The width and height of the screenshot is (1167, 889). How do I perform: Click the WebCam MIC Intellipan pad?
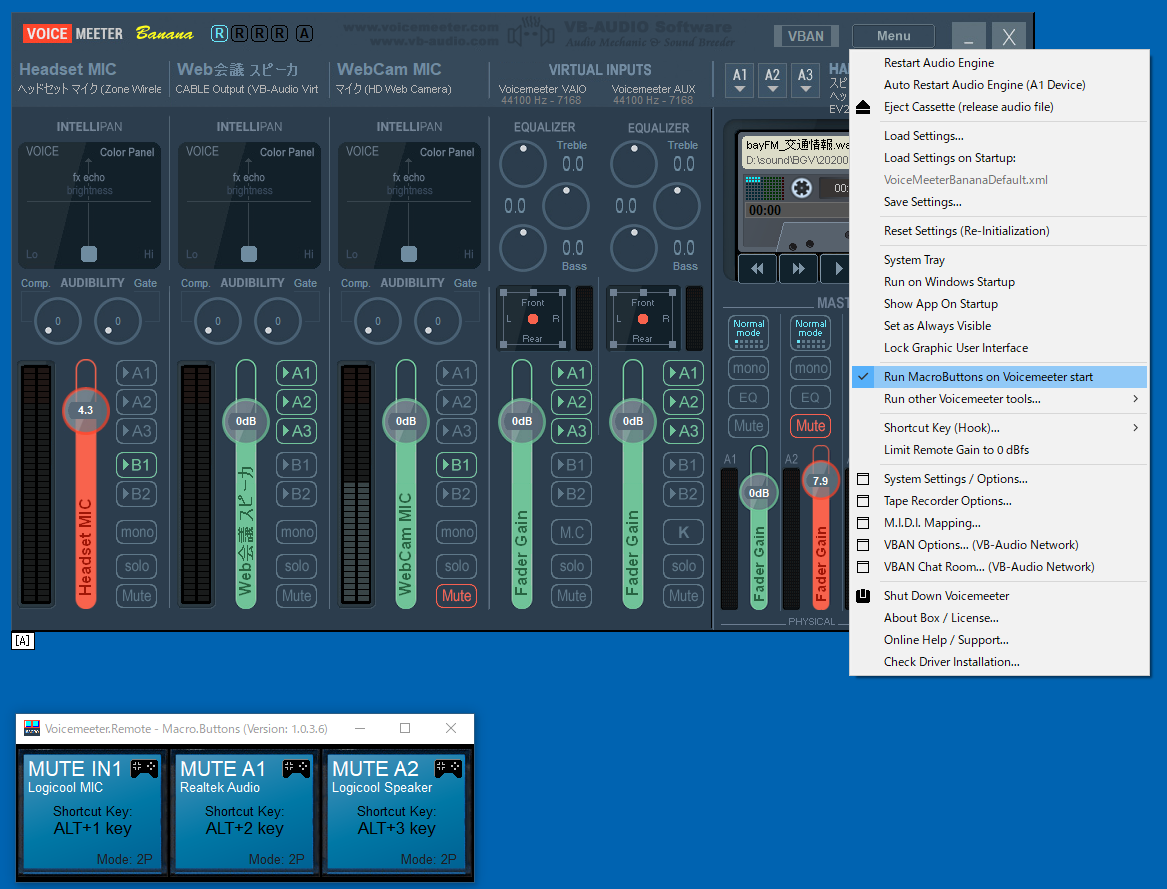[x=409, y=205]
